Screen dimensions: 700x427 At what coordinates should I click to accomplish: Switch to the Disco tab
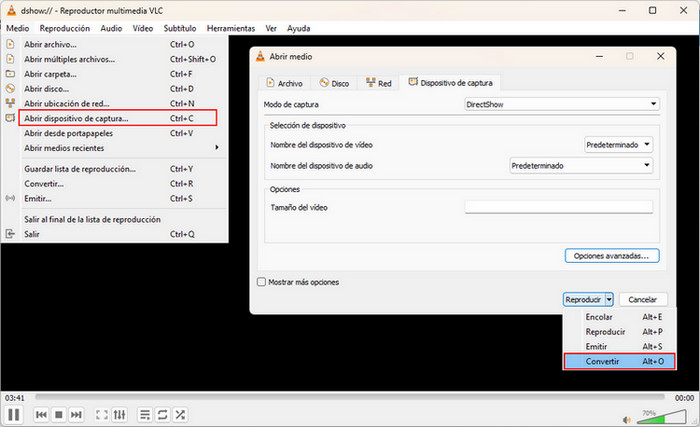coord(334,83)
